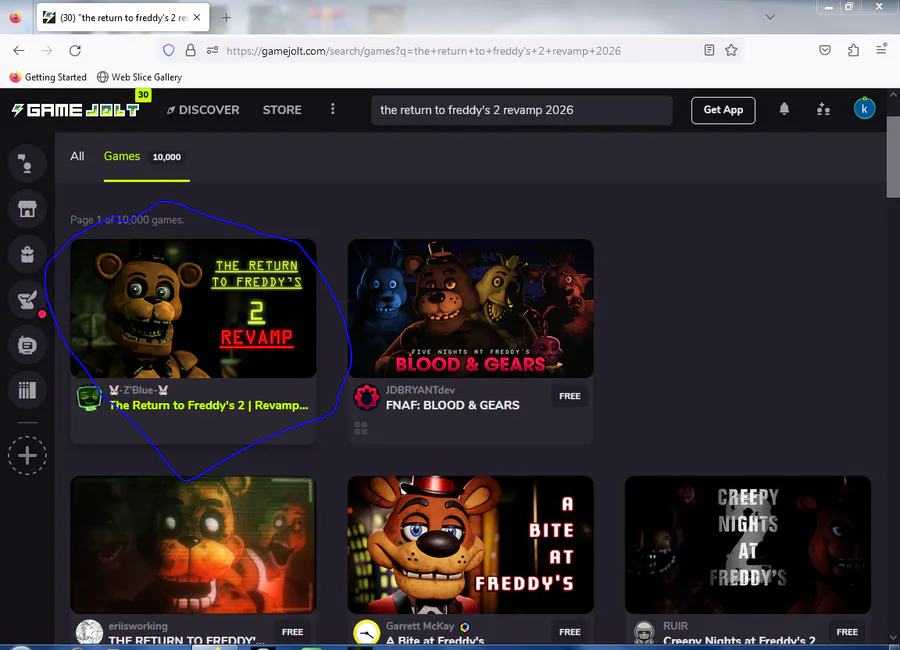Switch to the All tab
Screen dimensions: 900x650
[77, 156]
